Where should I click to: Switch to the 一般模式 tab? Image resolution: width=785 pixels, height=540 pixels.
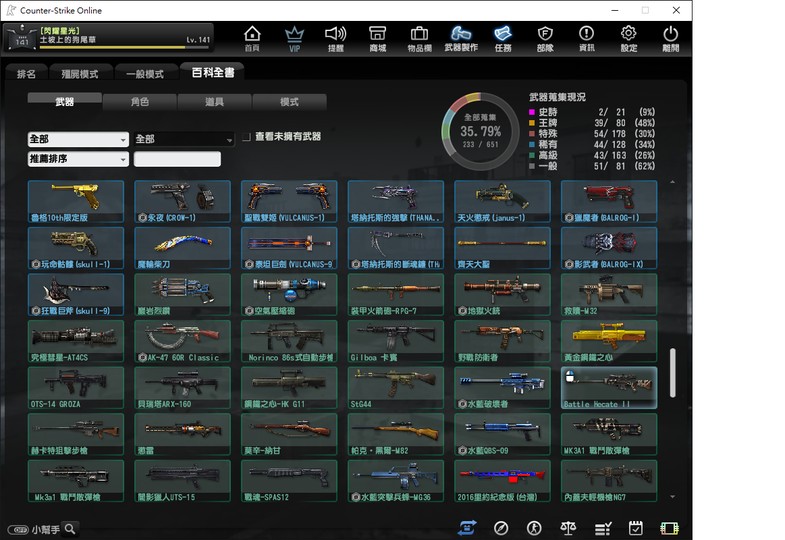click(x=145, y=74)
